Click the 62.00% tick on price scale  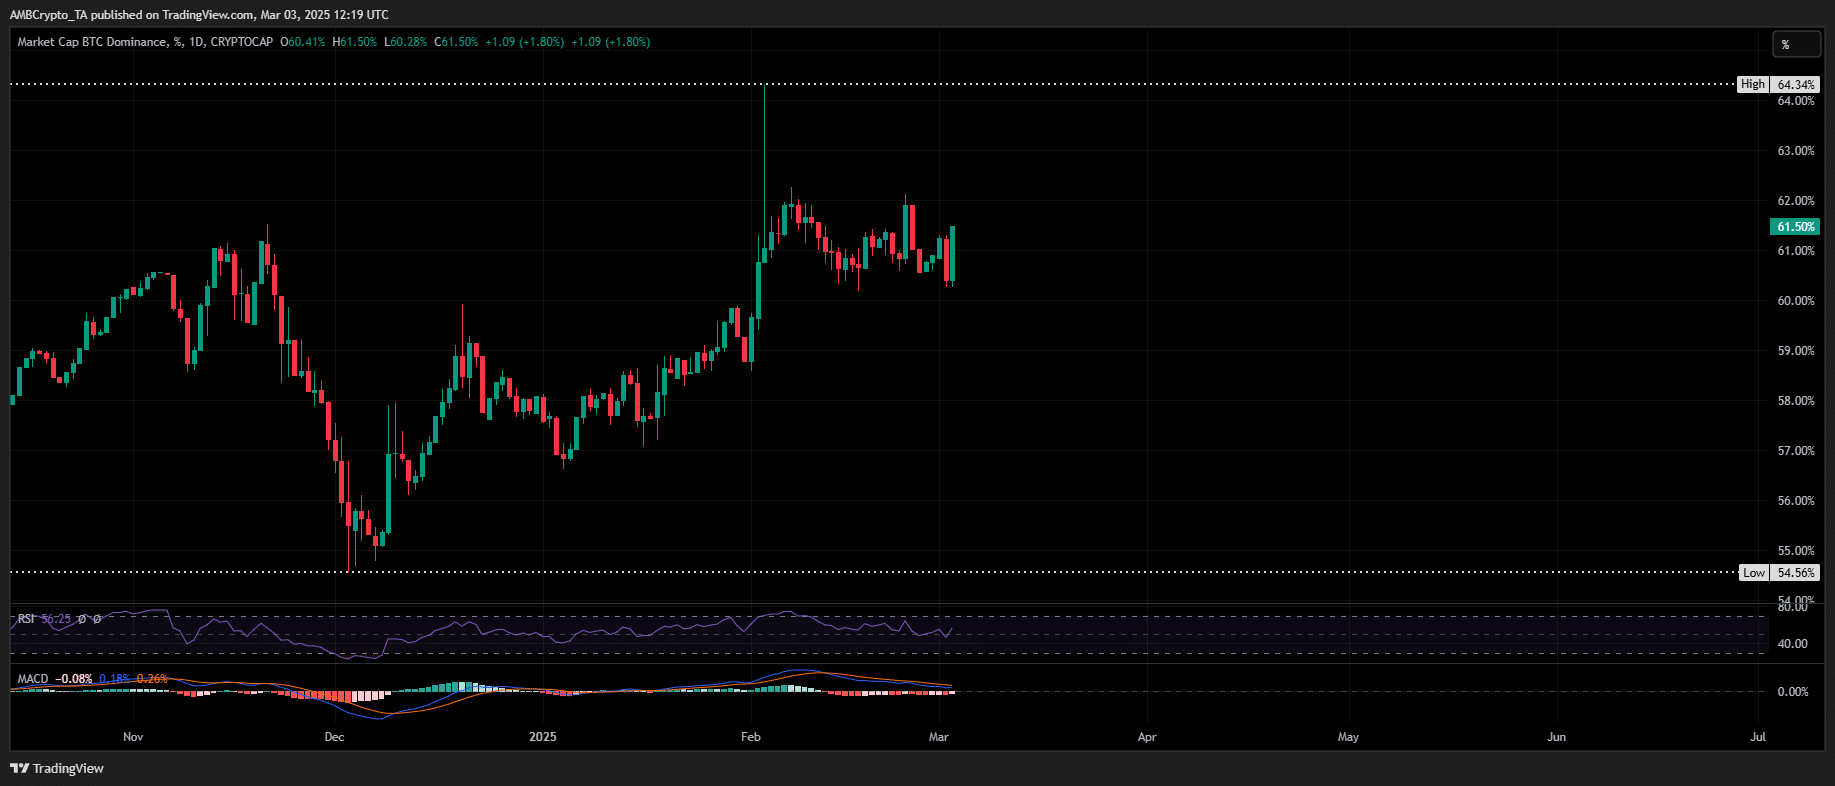click(x=1795, y=201)
